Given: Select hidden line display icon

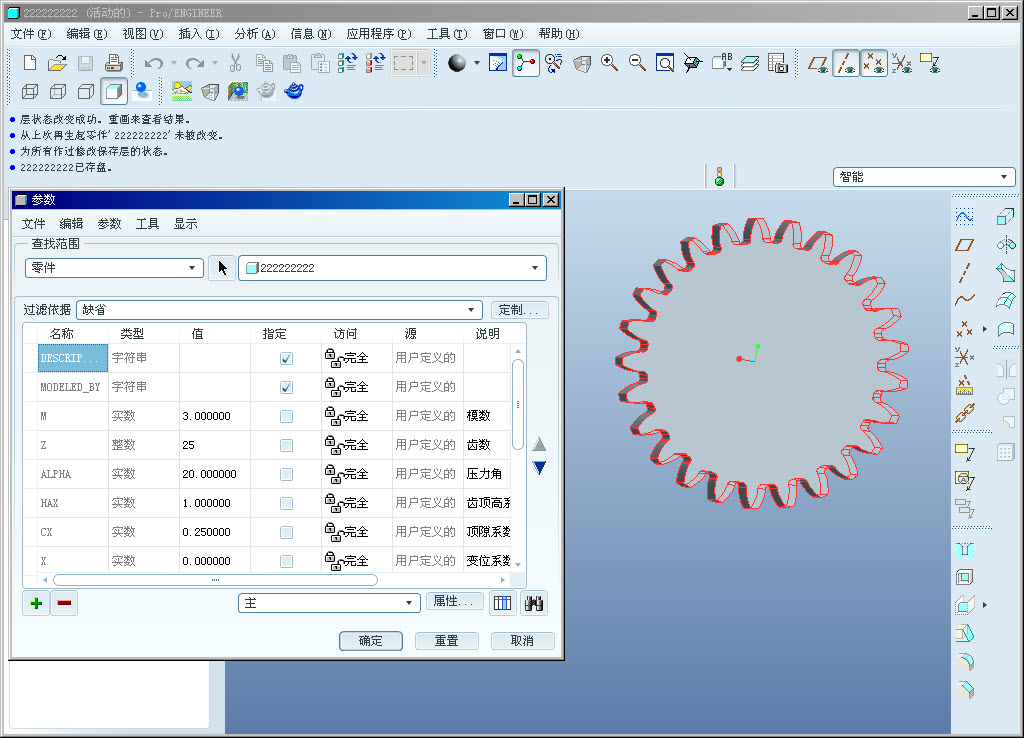Looking at the screenshot, I should tap(58, 91).
